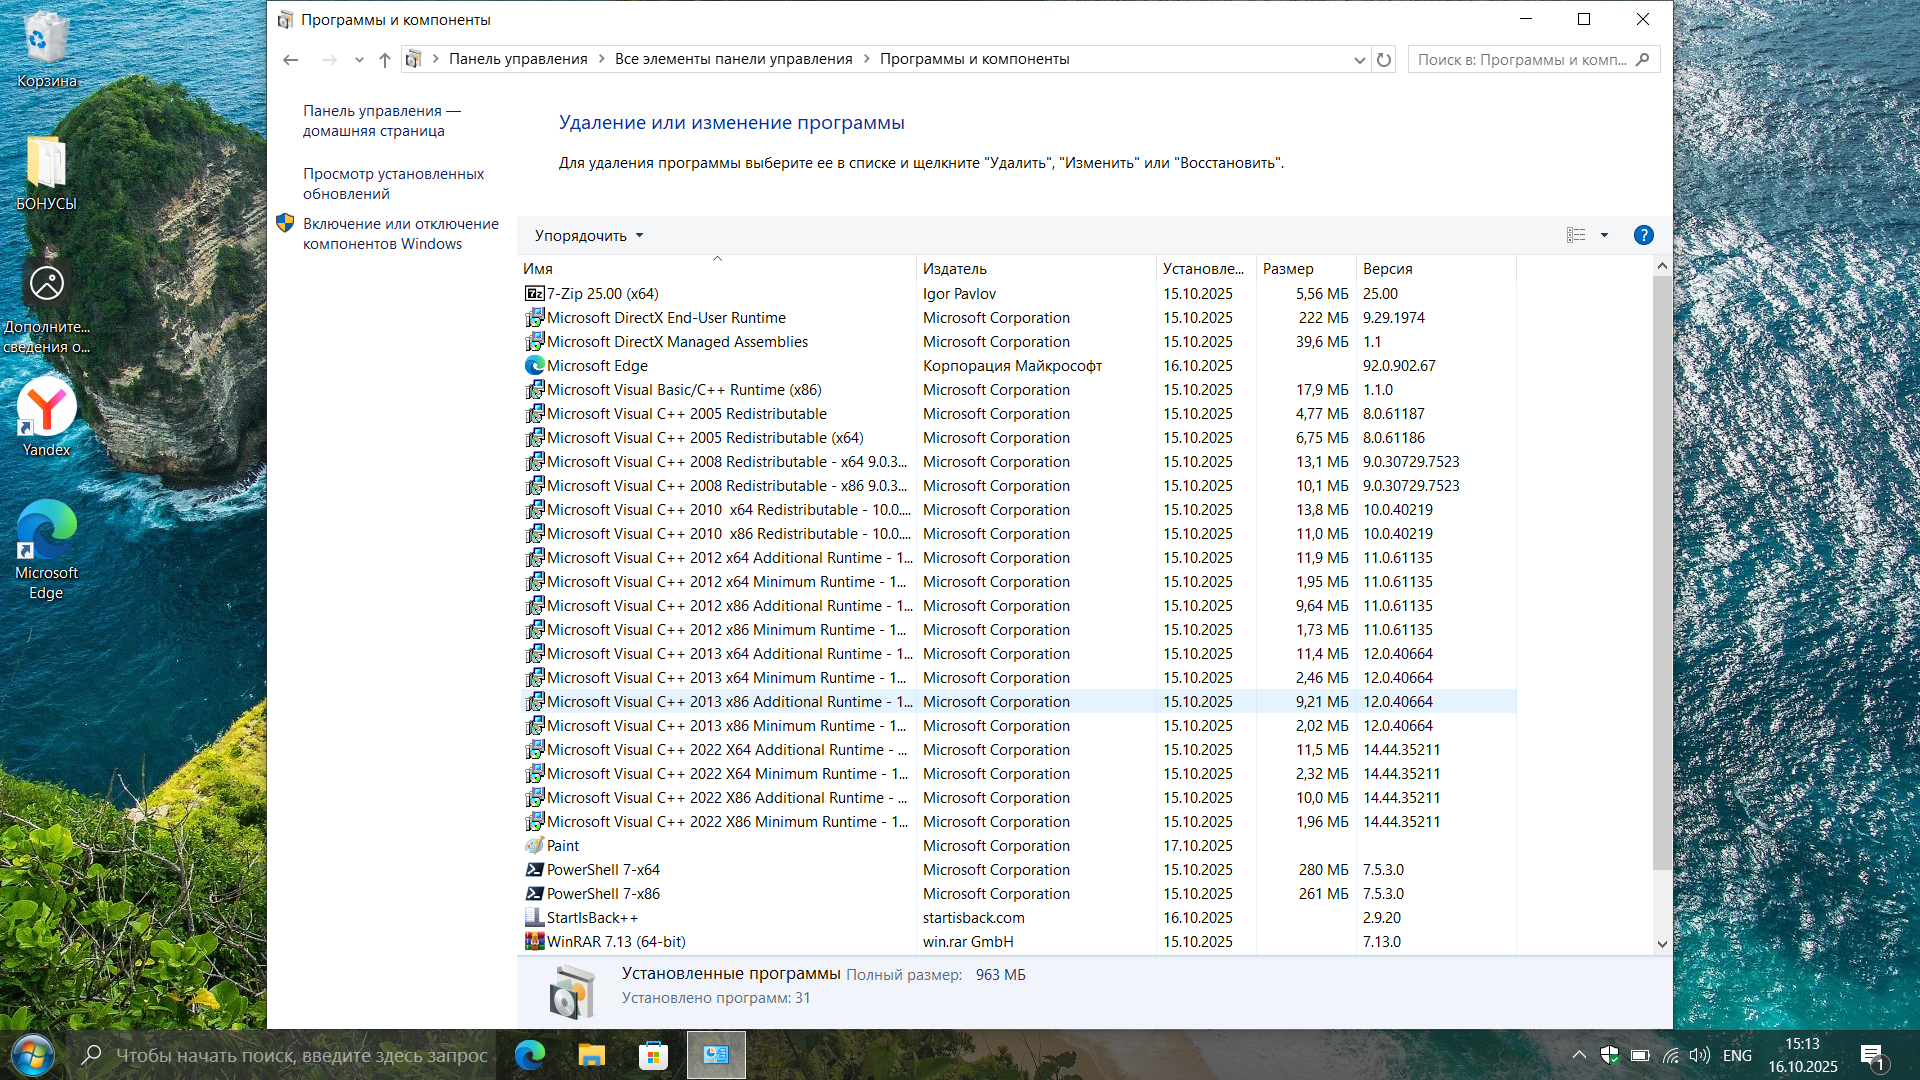Click the Help question mark icon
Screen dimensions: 1920x1080
point(1643,235)
